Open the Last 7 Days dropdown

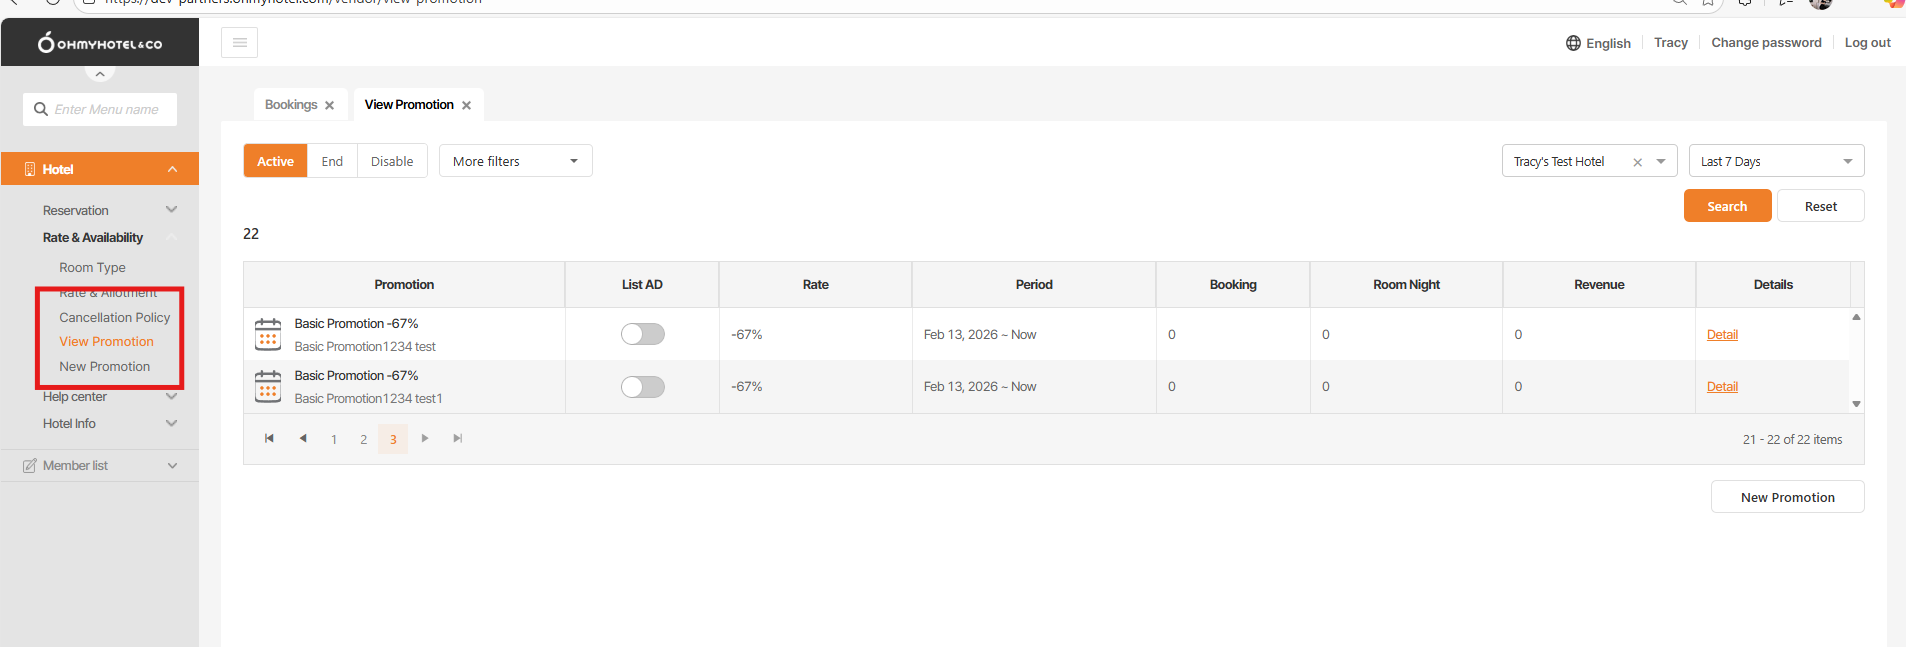click(x=1776, y=161)
